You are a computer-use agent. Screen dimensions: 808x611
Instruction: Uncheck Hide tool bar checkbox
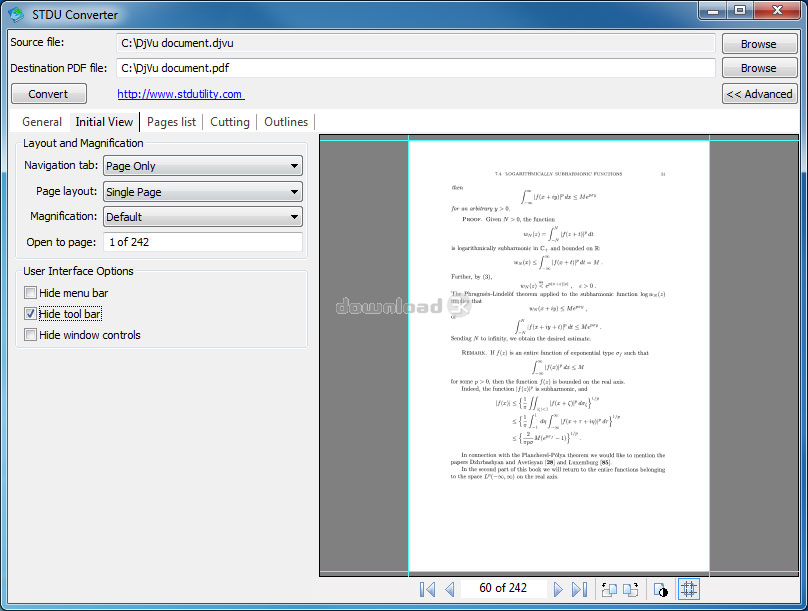(x=30, y=314)
